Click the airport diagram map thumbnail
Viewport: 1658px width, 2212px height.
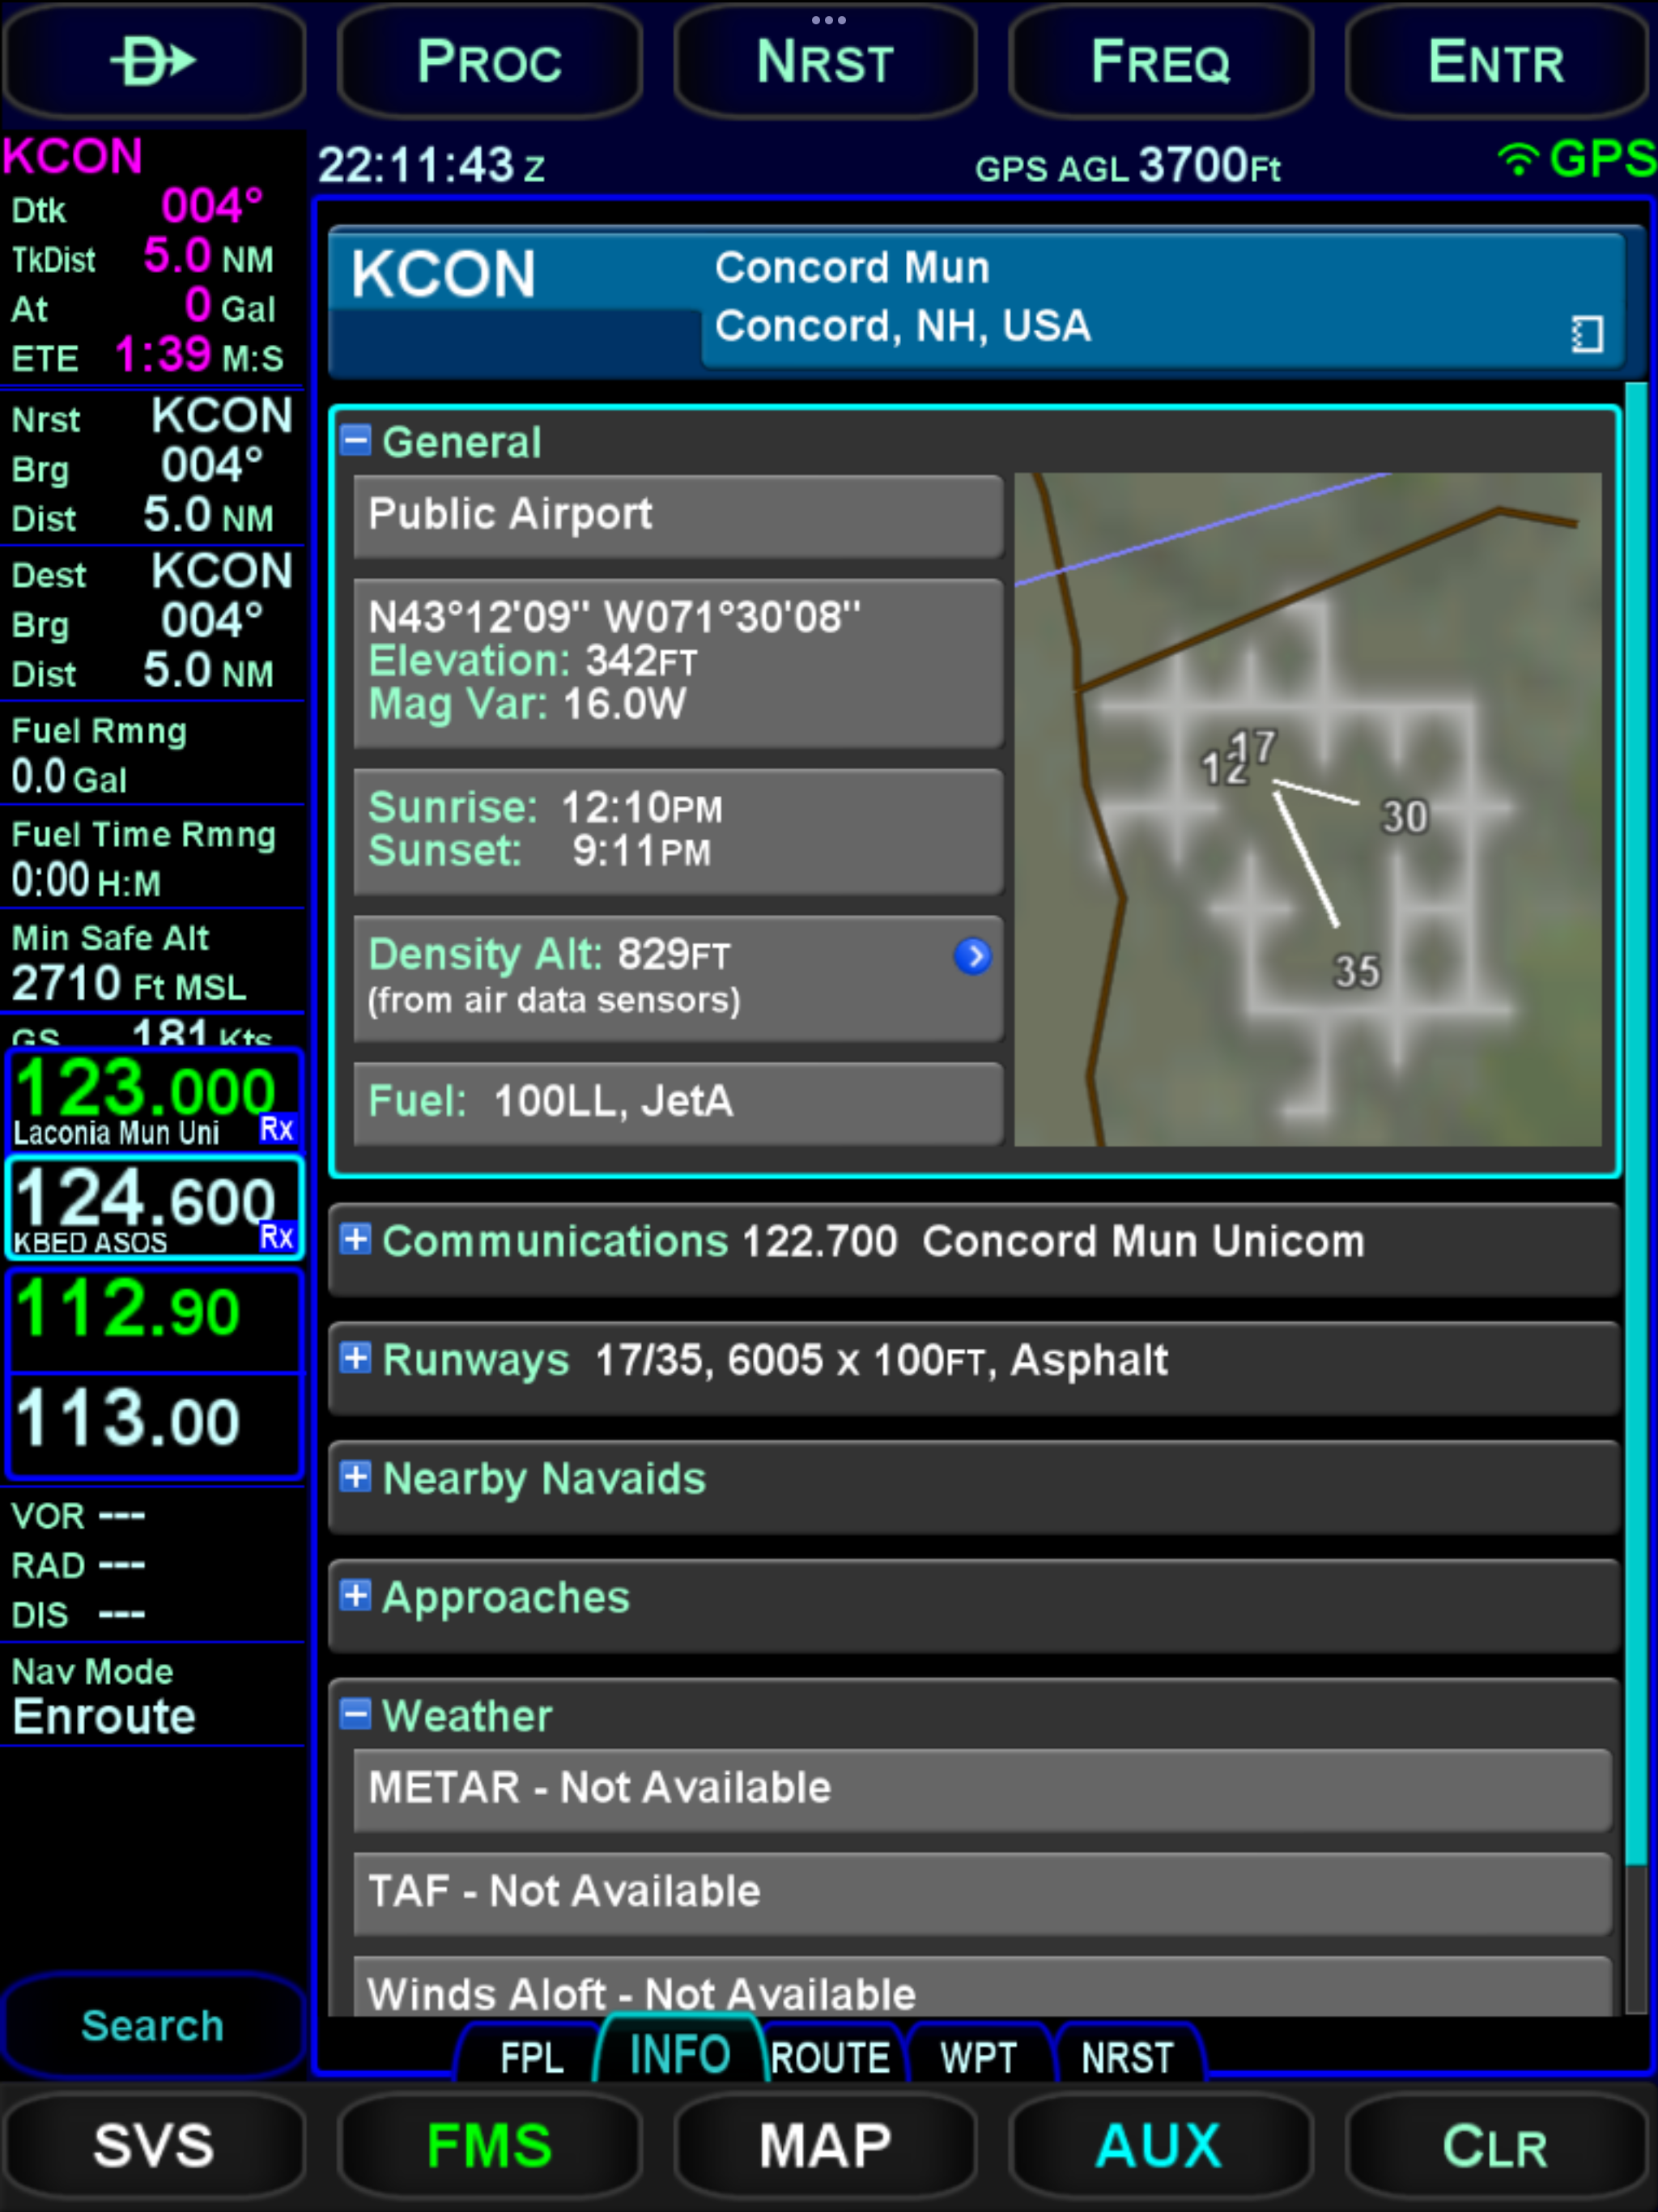[x=1308, y=809]
